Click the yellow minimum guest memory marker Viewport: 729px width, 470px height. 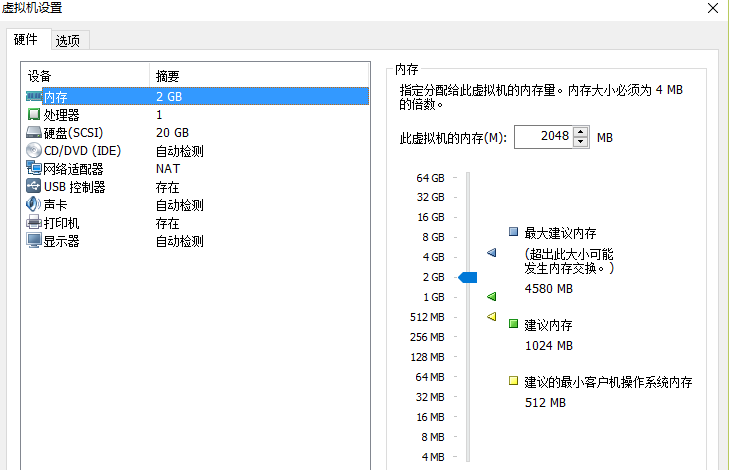coord(491,317)
